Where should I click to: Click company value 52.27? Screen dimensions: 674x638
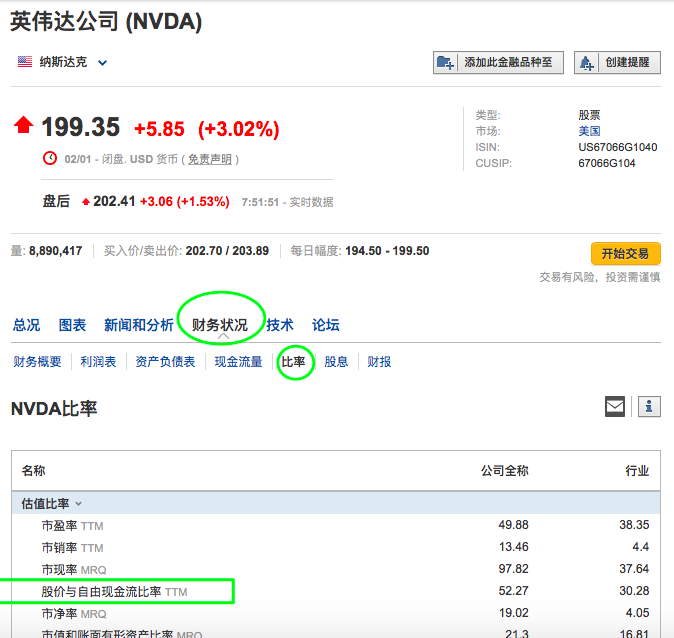point(514,591)
